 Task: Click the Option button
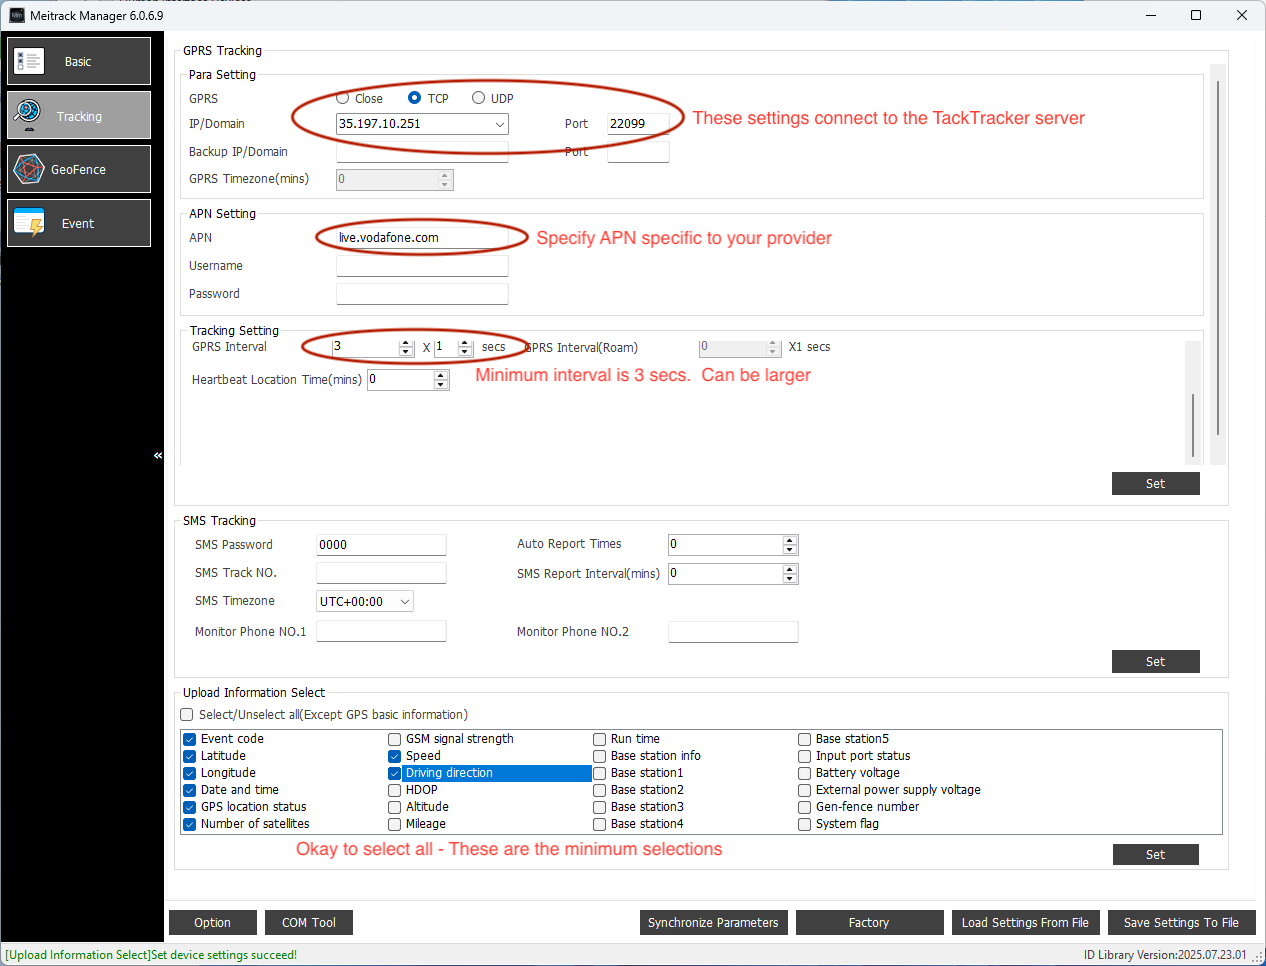click(212, 923)
